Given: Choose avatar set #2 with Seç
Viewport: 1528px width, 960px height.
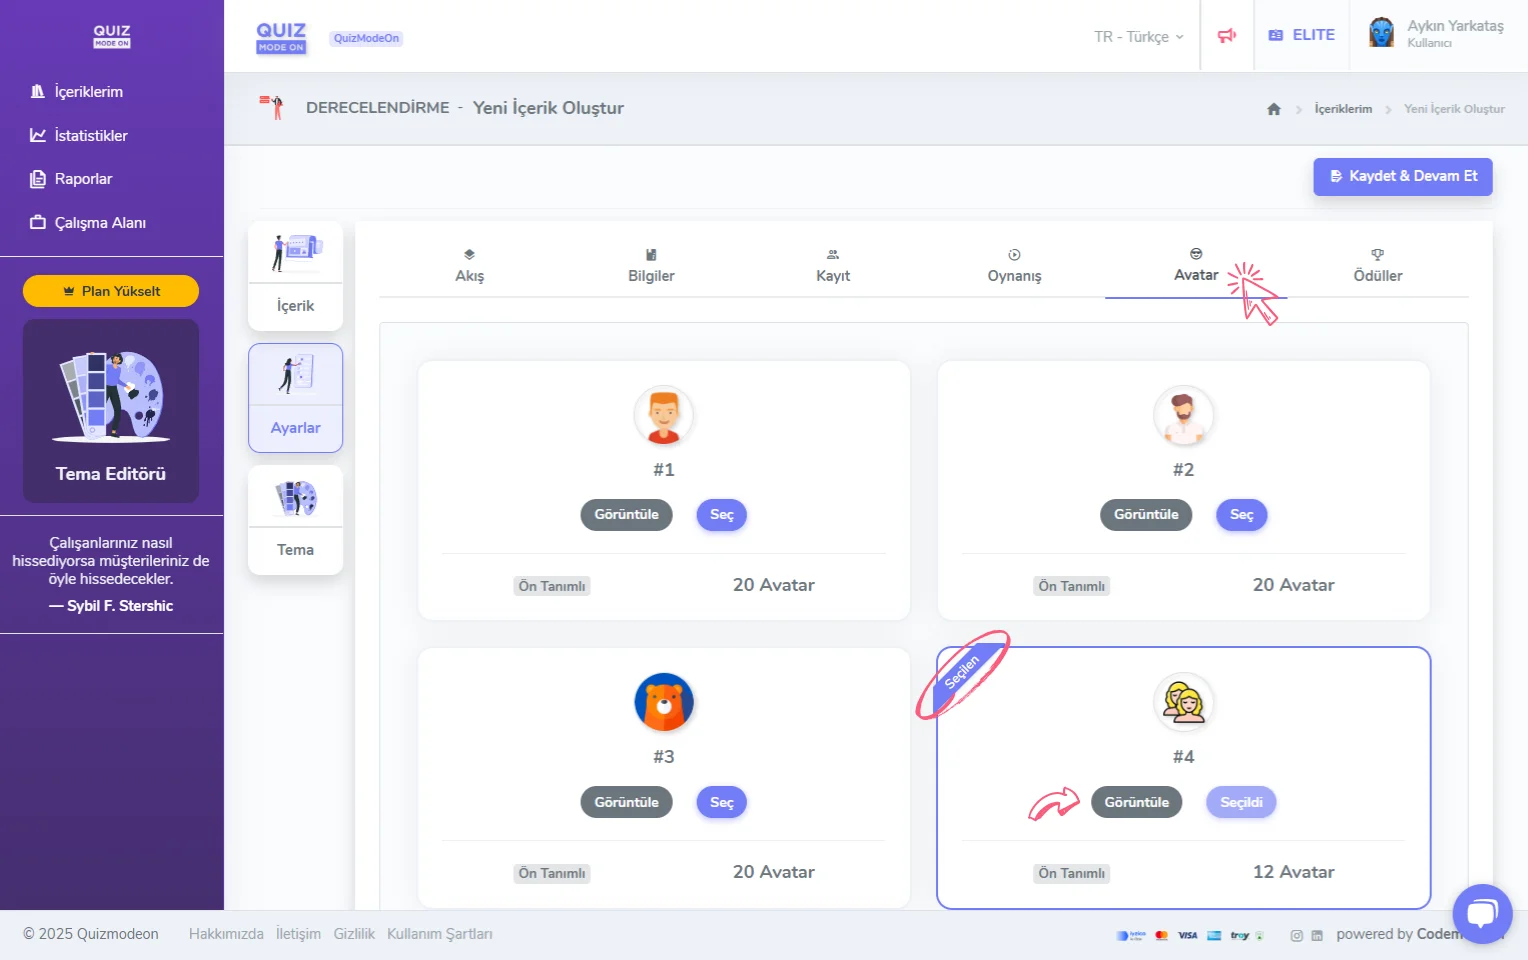Looking at the screenshot, I should click(1241, 515).
